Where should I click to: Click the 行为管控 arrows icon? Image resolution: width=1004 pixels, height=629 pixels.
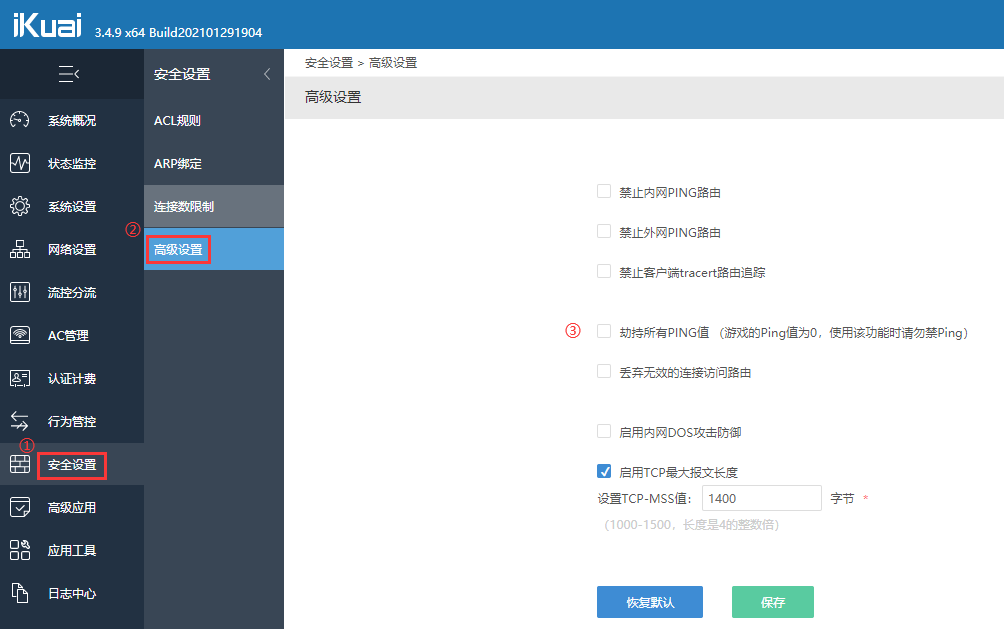20,421
